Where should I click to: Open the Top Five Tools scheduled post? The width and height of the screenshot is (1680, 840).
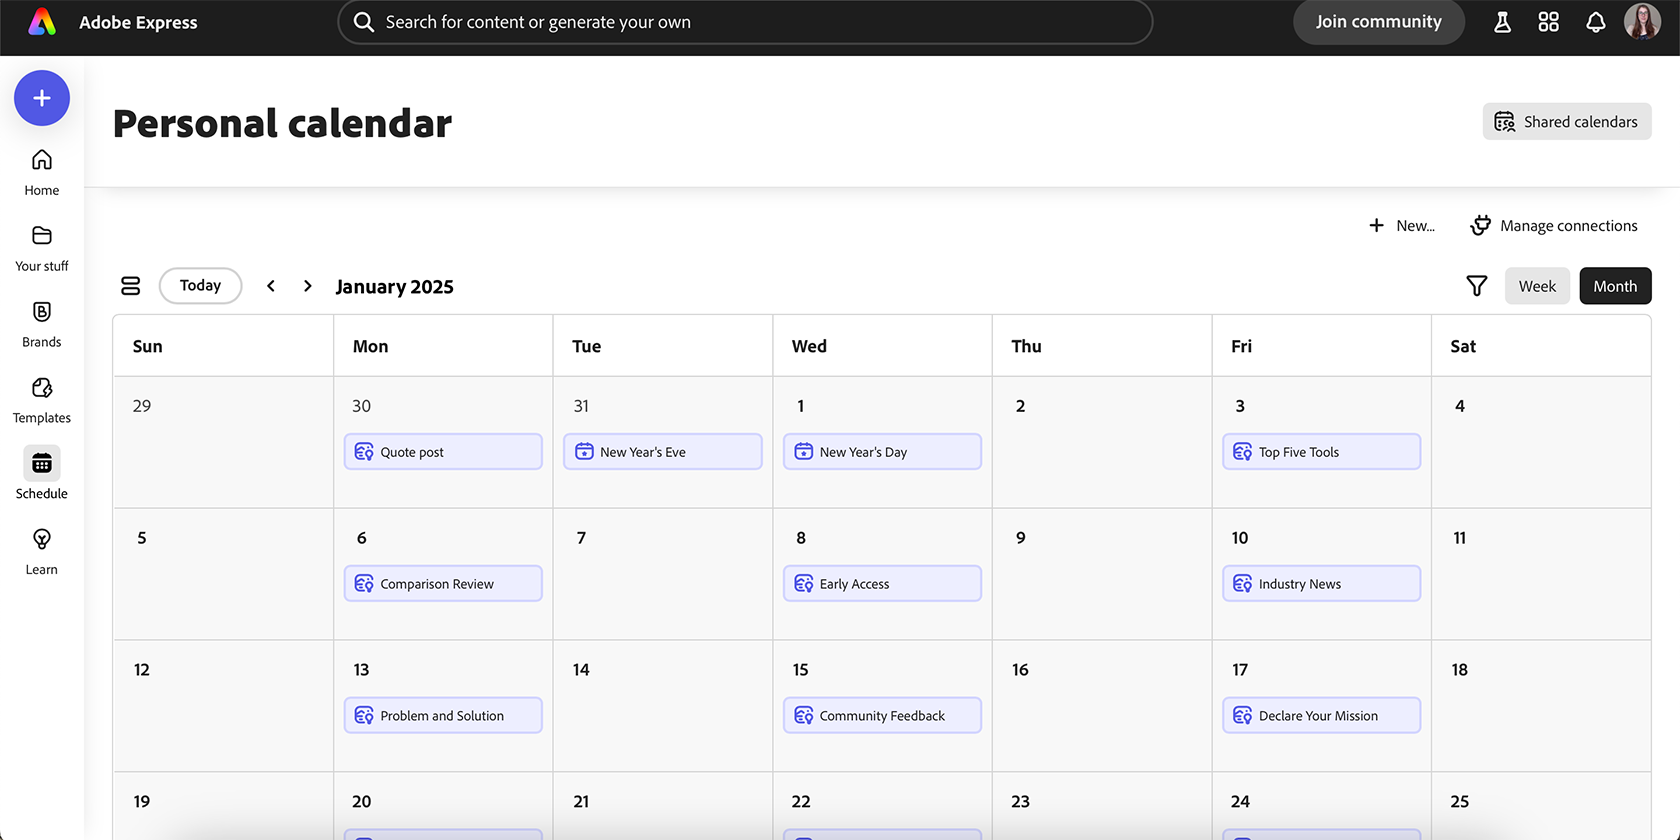point(1321,452)
